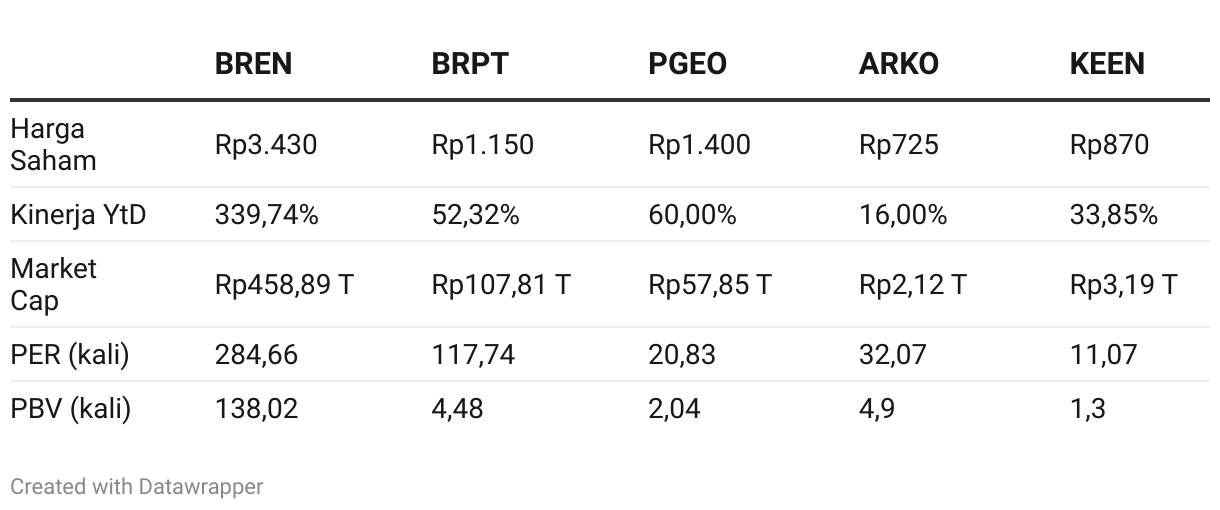This screenshot has height=510, width=1220.
Task: Click the Market Cap row label
Action: [53, 285]
